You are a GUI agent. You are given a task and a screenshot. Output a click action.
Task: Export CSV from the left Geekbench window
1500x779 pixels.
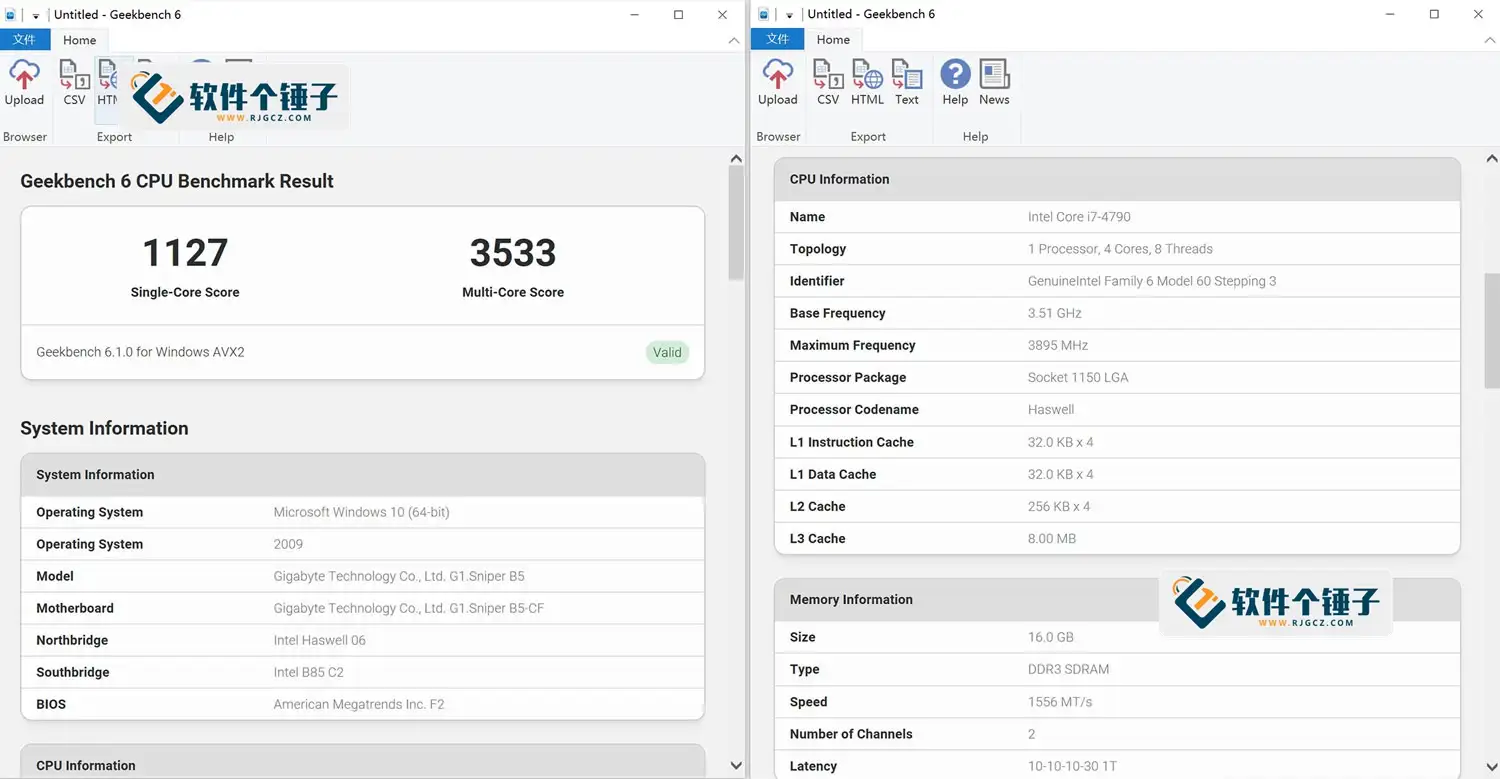(74, 83)
